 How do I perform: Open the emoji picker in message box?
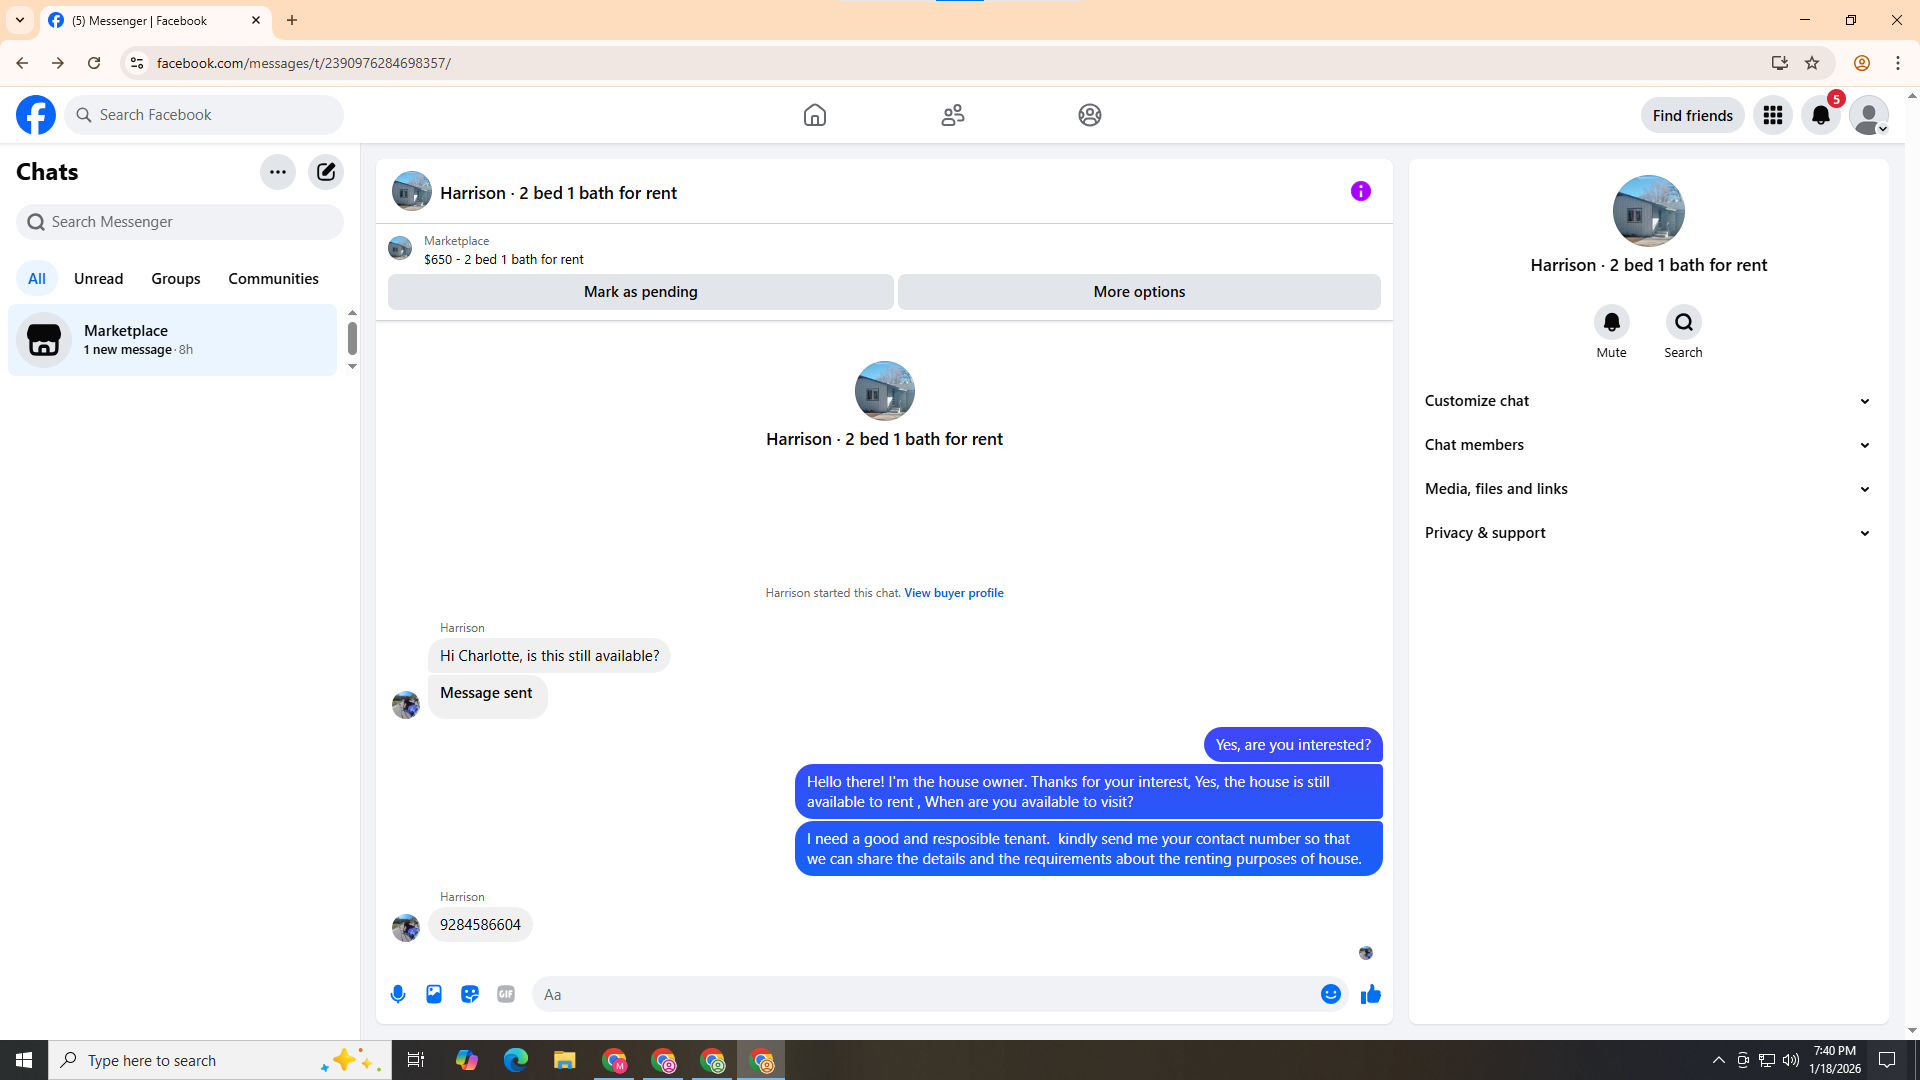(x=1330, y=994)
